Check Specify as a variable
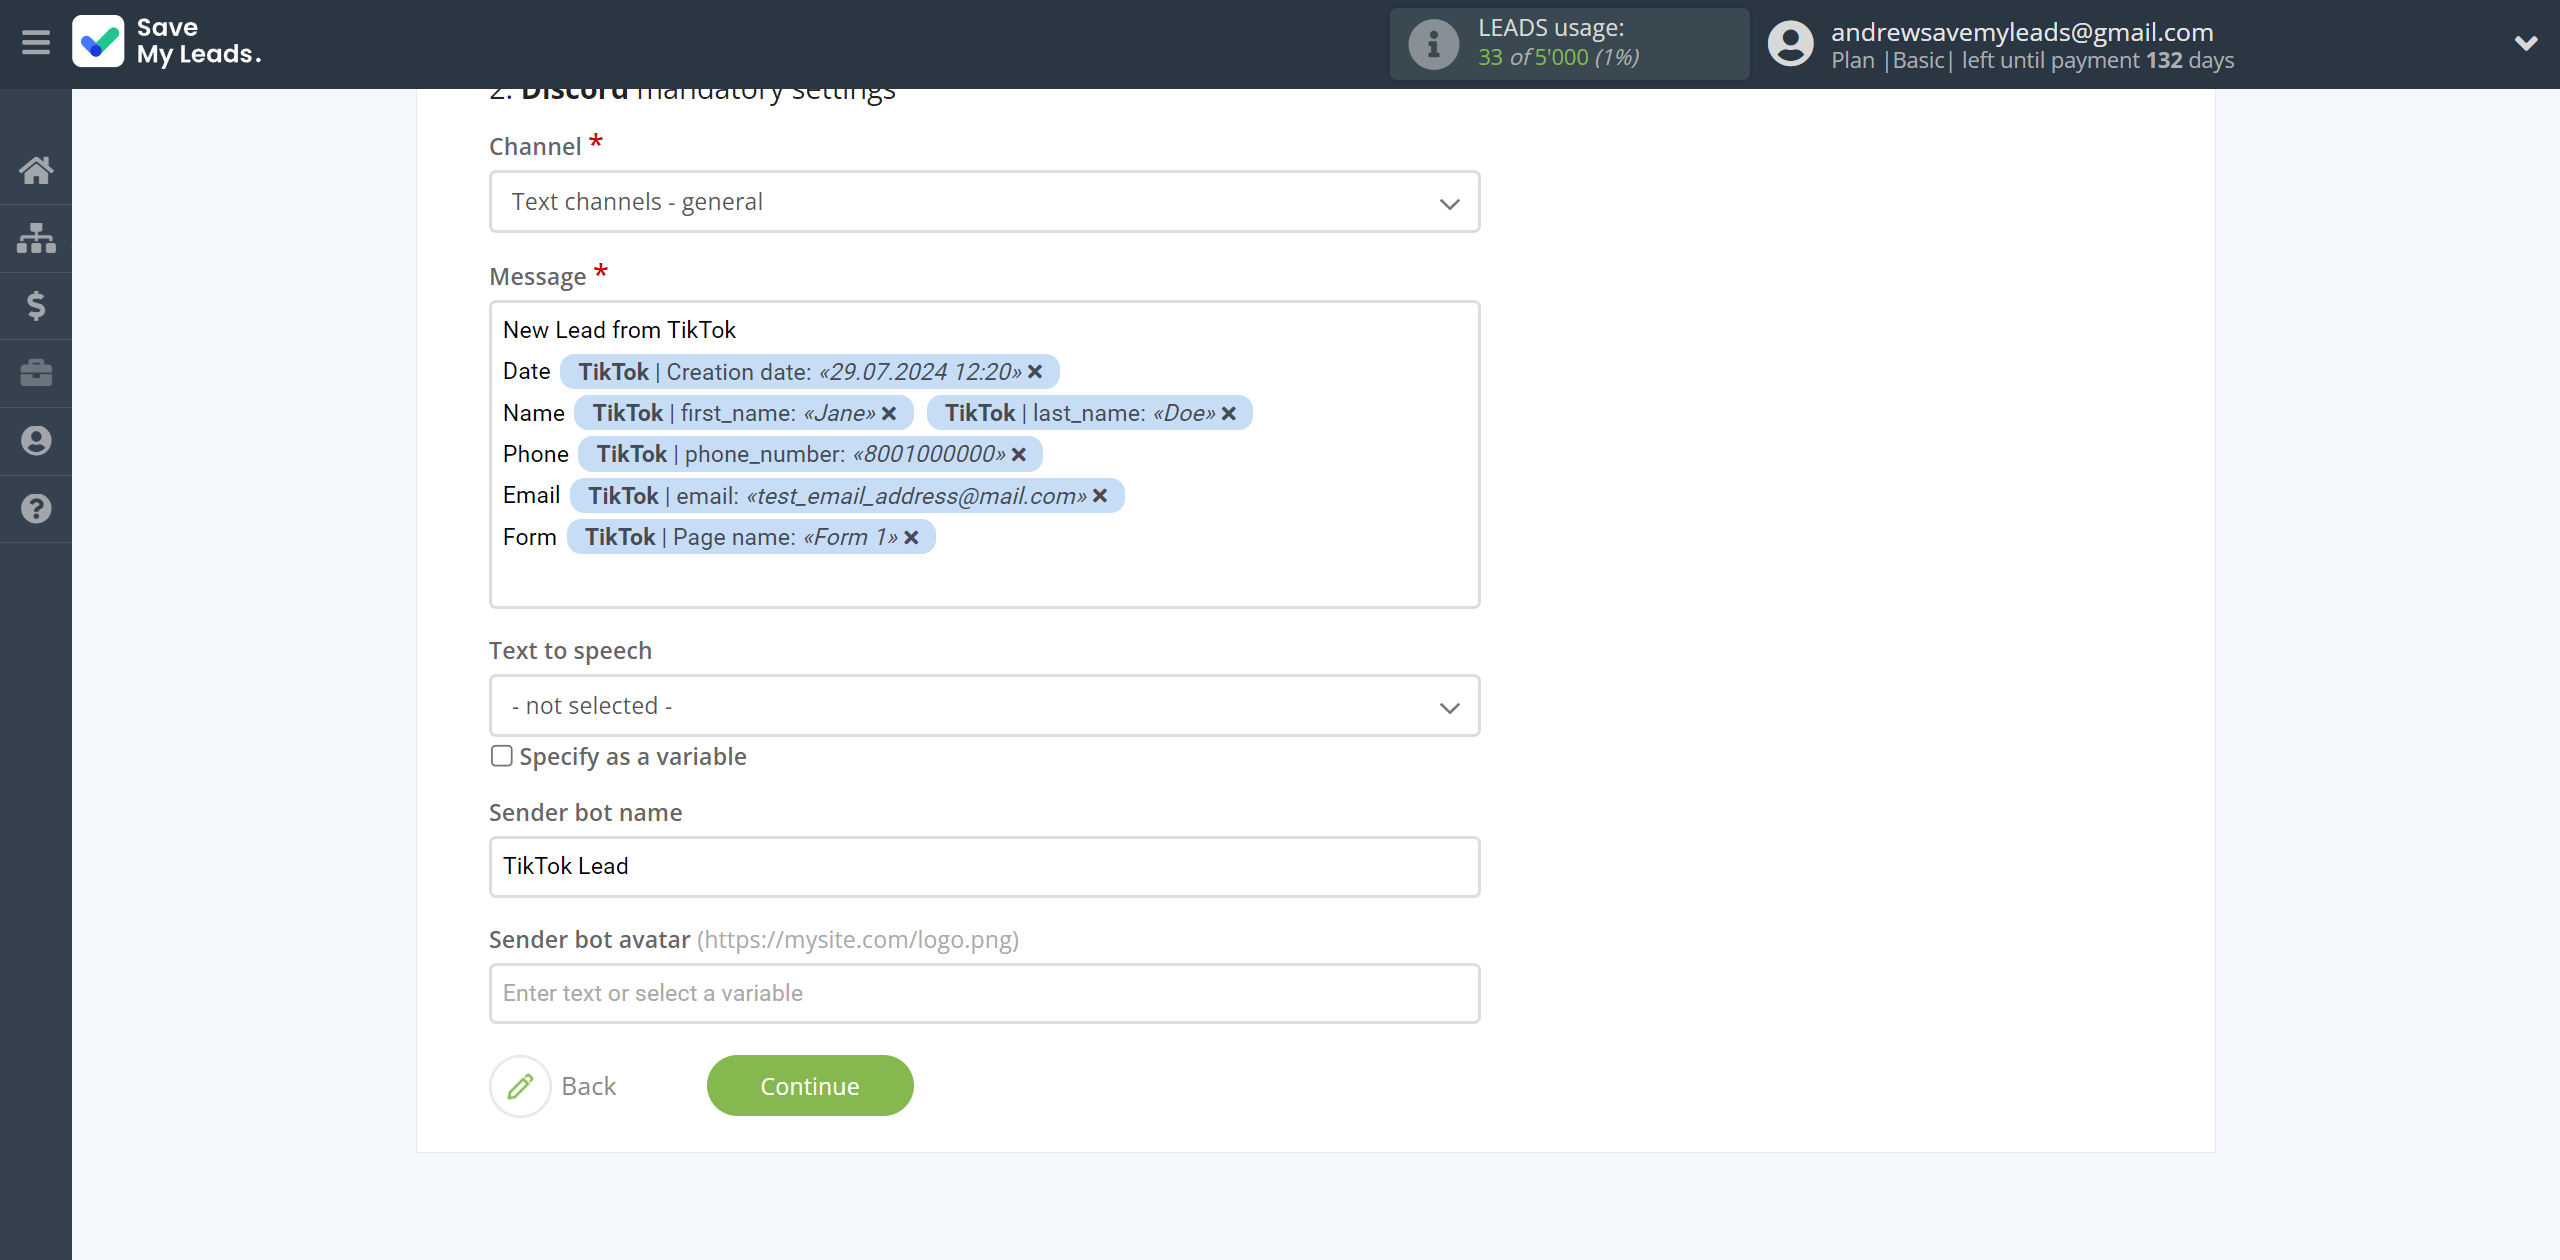The width and height of the screenshot is (2560, 1260). pos(502,756)
